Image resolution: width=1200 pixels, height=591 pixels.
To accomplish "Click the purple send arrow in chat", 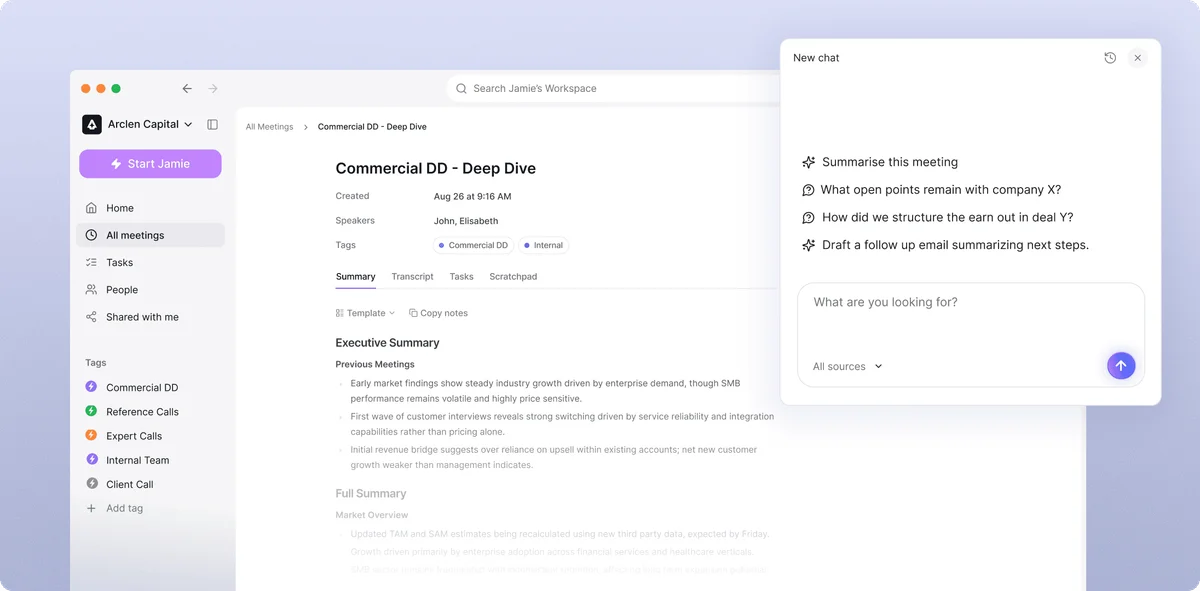I will [1121, 365].
